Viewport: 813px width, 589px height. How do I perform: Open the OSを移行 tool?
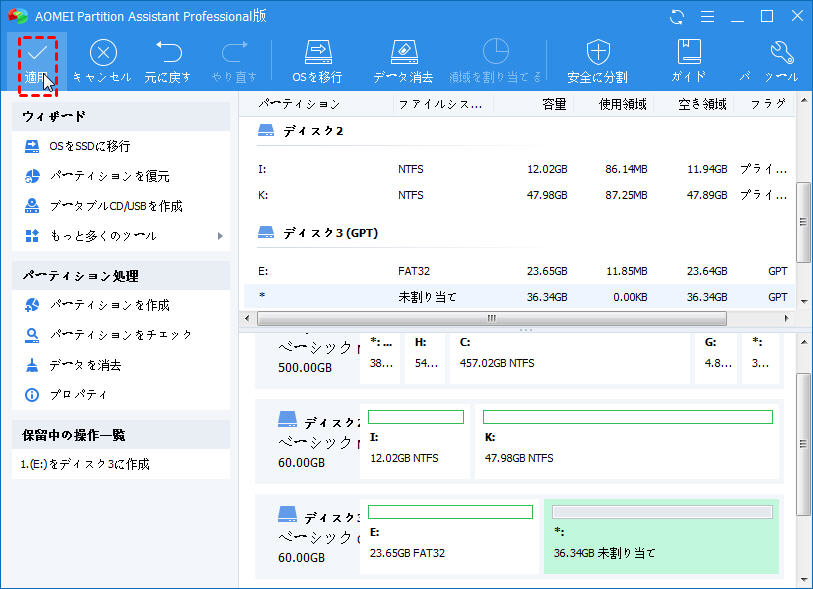pyautogui.click(x=317, y=63)
